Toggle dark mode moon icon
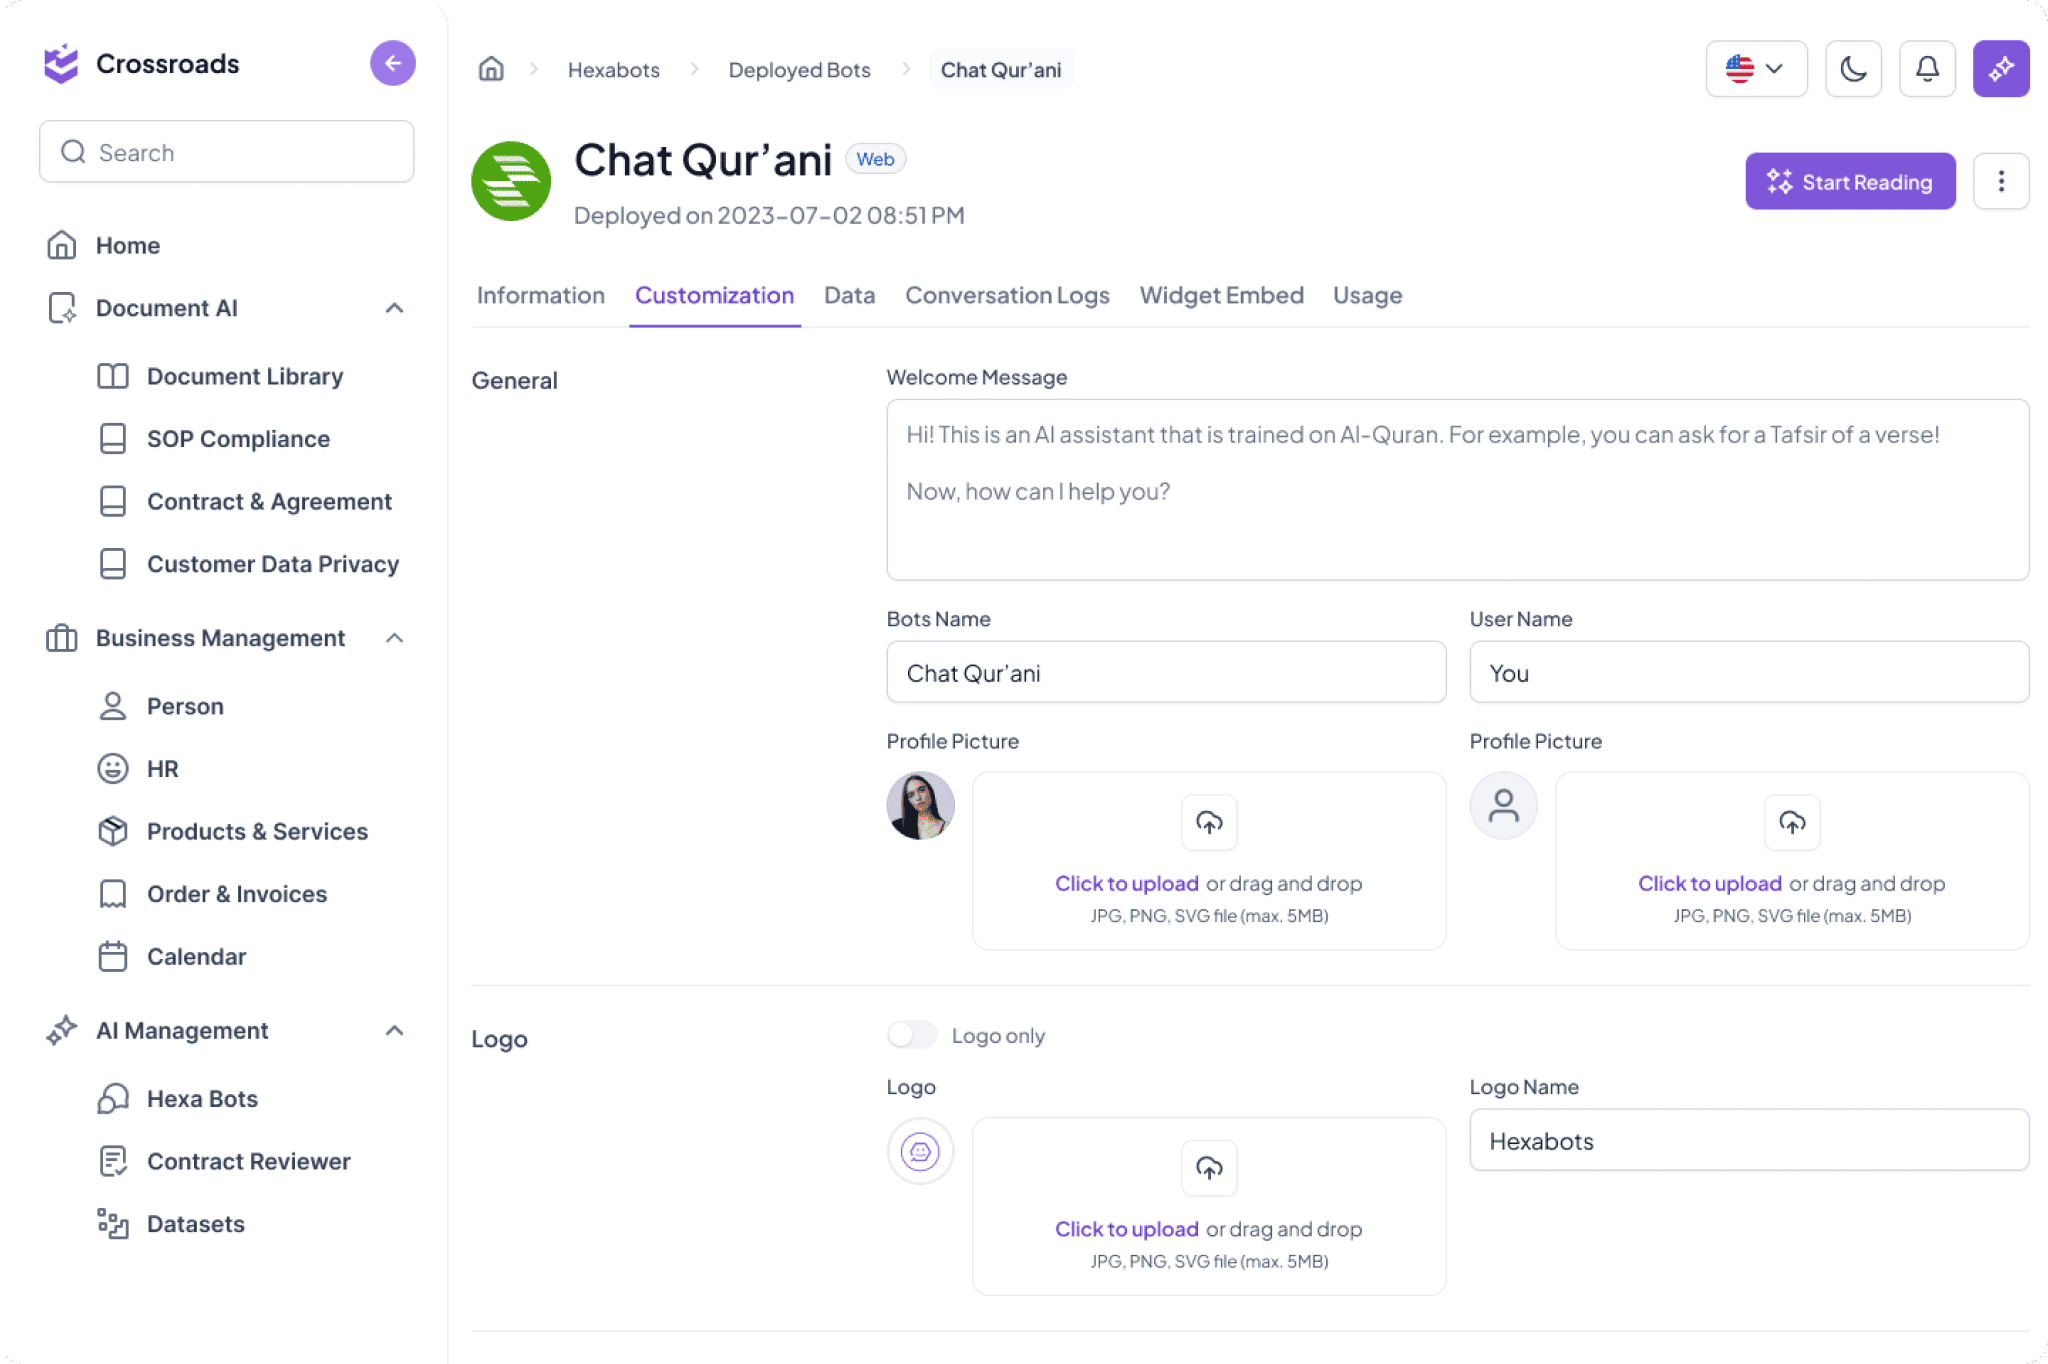This screenshot has height=1364, width=2048. pos(1853,69)
